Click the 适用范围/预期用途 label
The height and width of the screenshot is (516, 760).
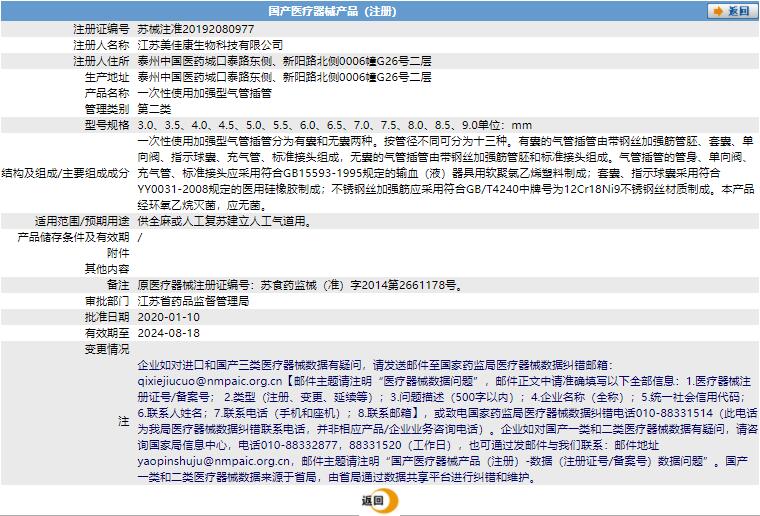pos(82,221)
